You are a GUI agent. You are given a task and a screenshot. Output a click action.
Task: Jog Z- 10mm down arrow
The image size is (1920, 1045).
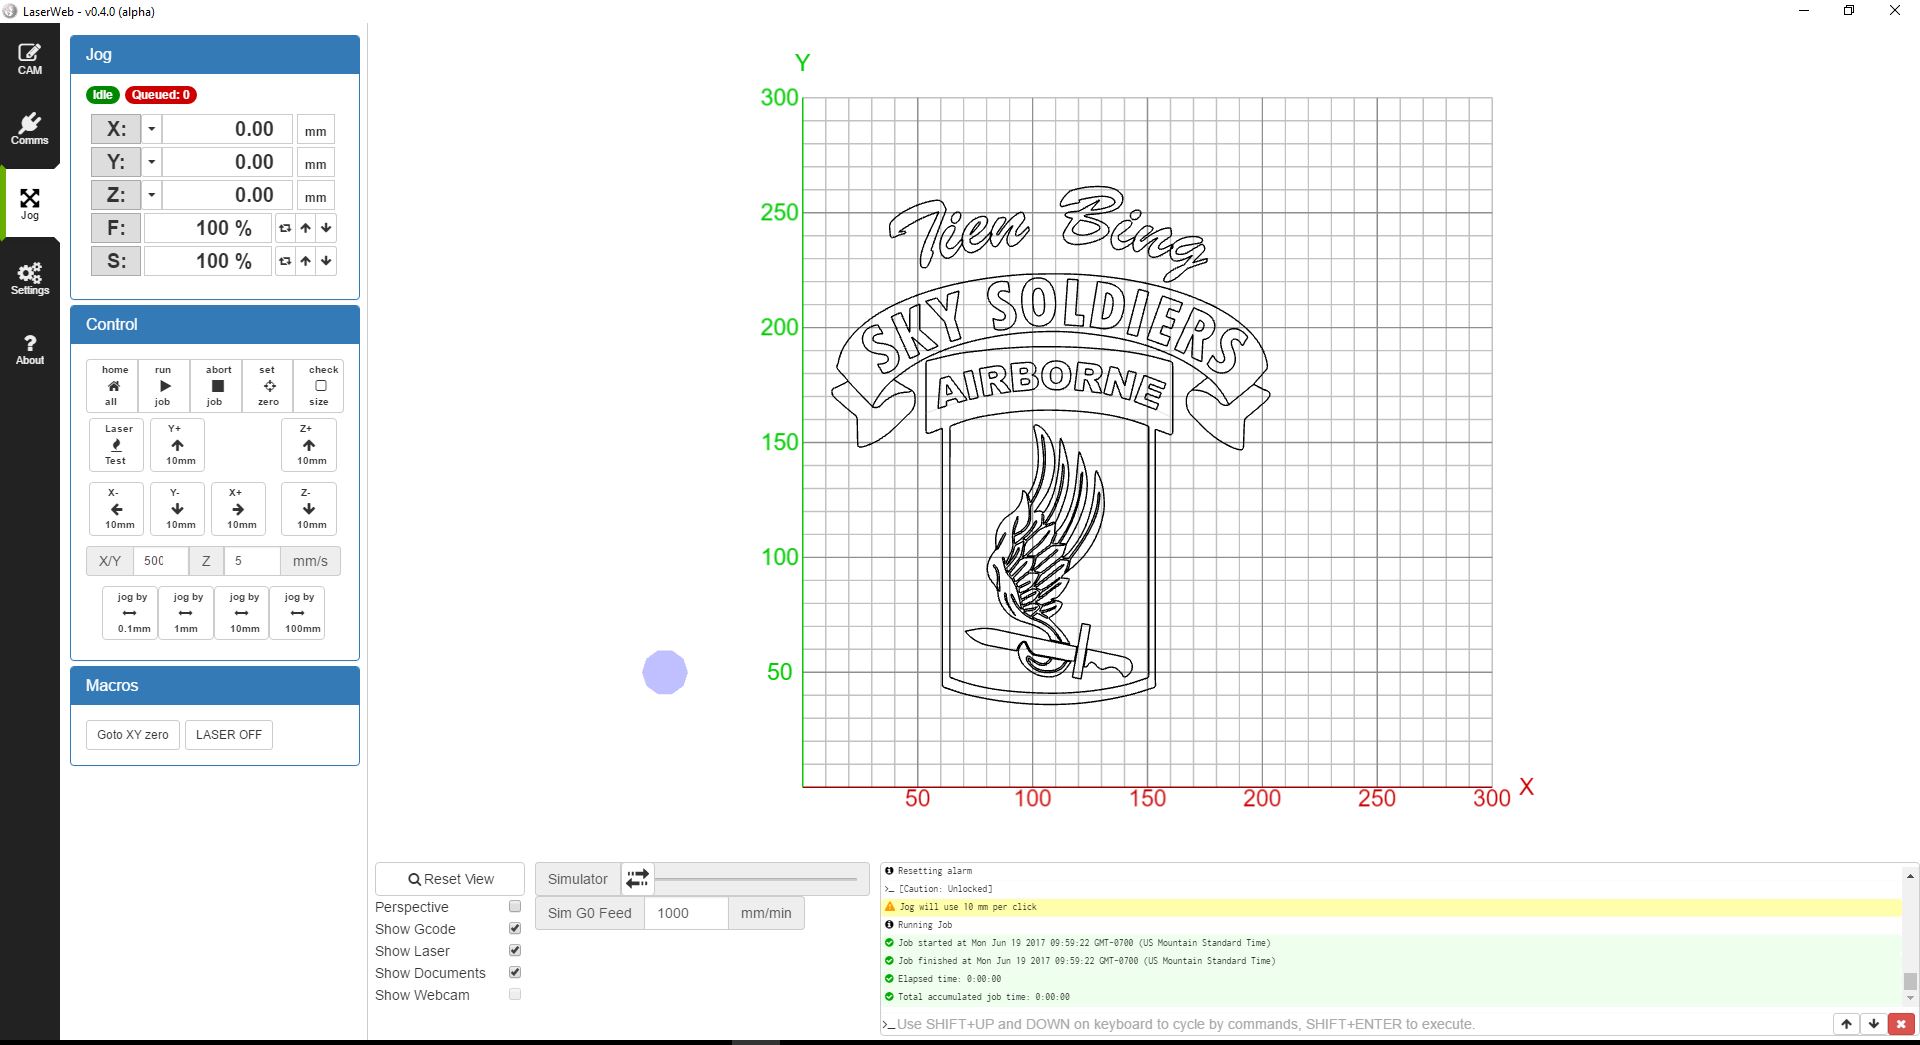[308, 509]
